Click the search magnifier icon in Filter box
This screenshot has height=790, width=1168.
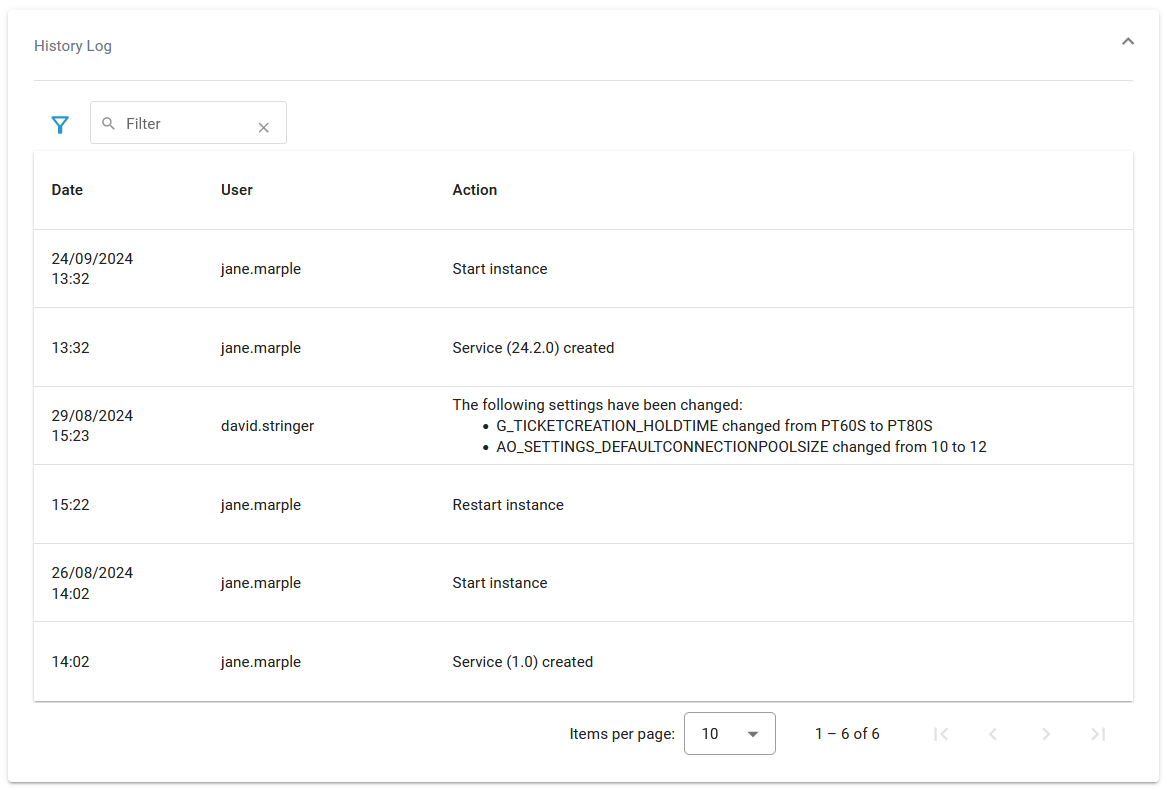(109, 124)
